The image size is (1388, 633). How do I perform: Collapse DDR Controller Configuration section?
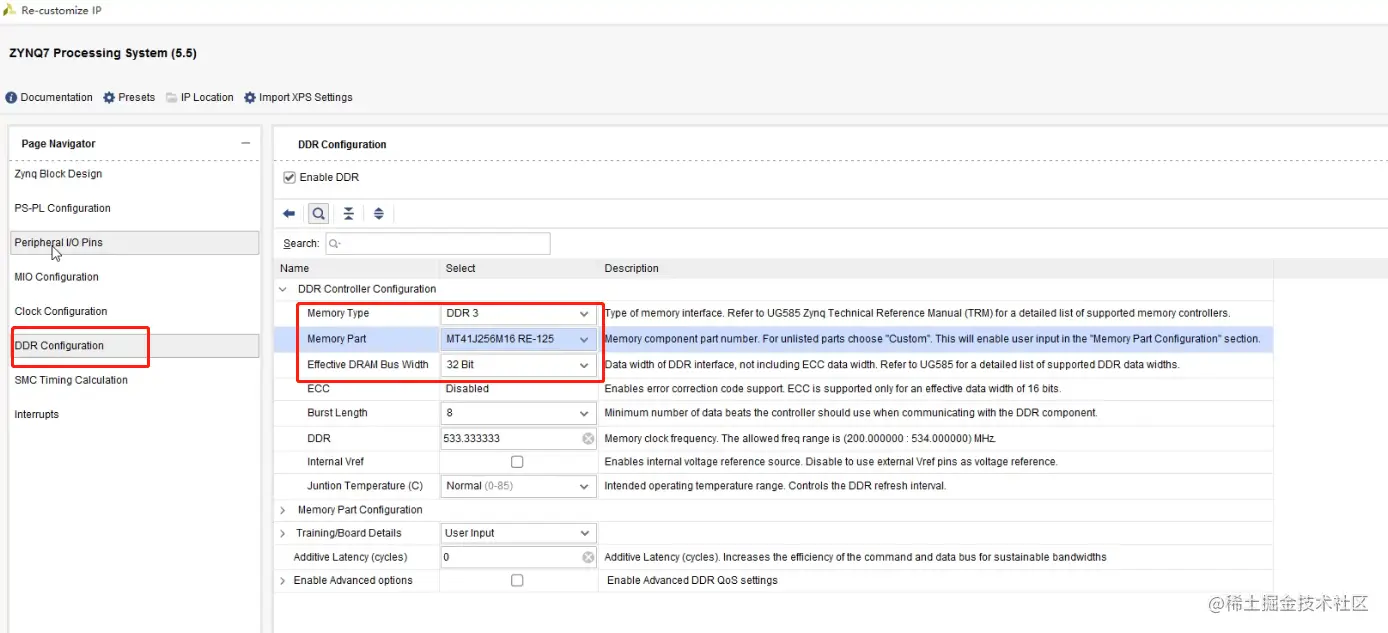(283, 289)
